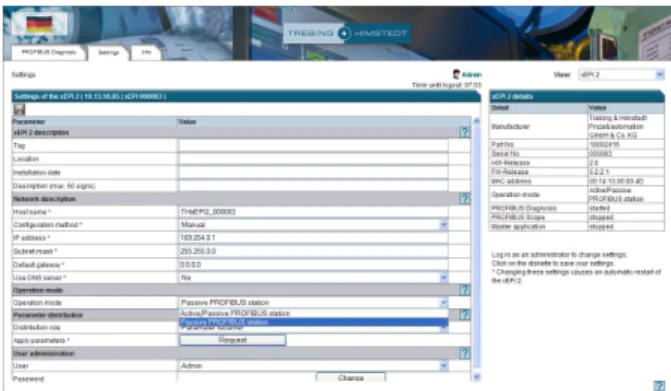Open help for Operation mode section

464,290
